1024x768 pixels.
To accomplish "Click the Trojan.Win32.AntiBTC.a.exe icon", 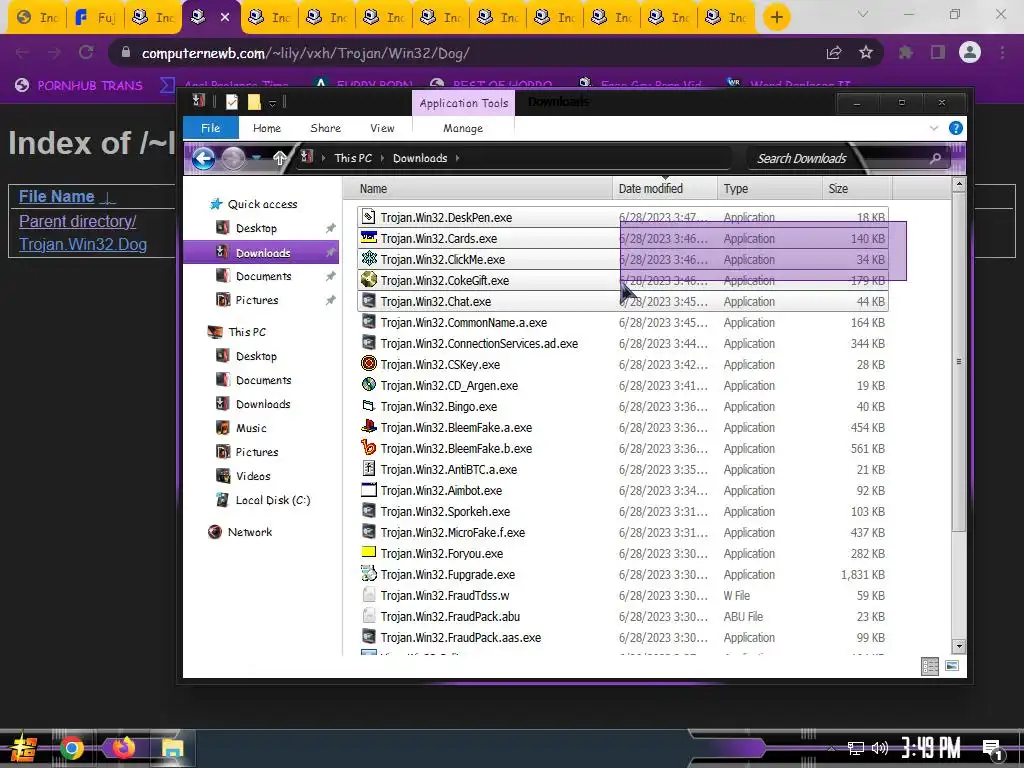I will [x=368, y=468].
